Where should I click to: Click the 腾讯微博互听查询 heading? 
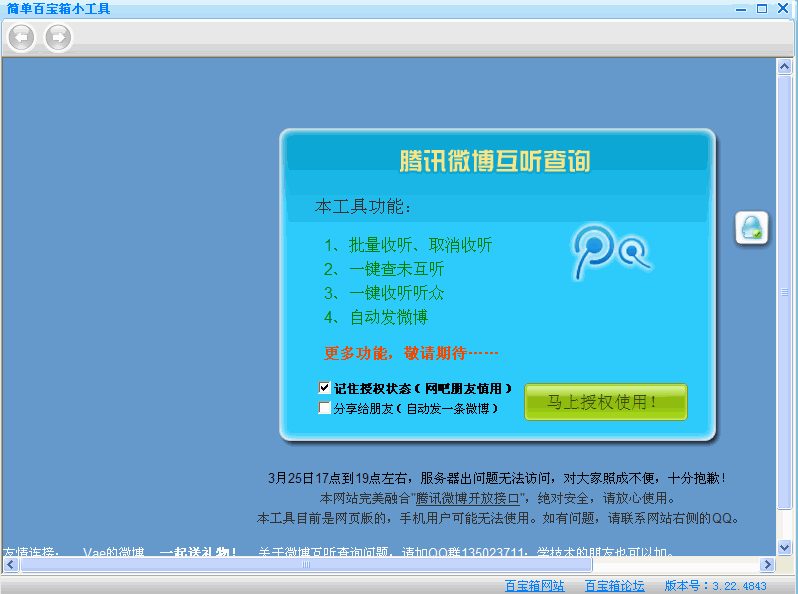click(x=495, y=161)
